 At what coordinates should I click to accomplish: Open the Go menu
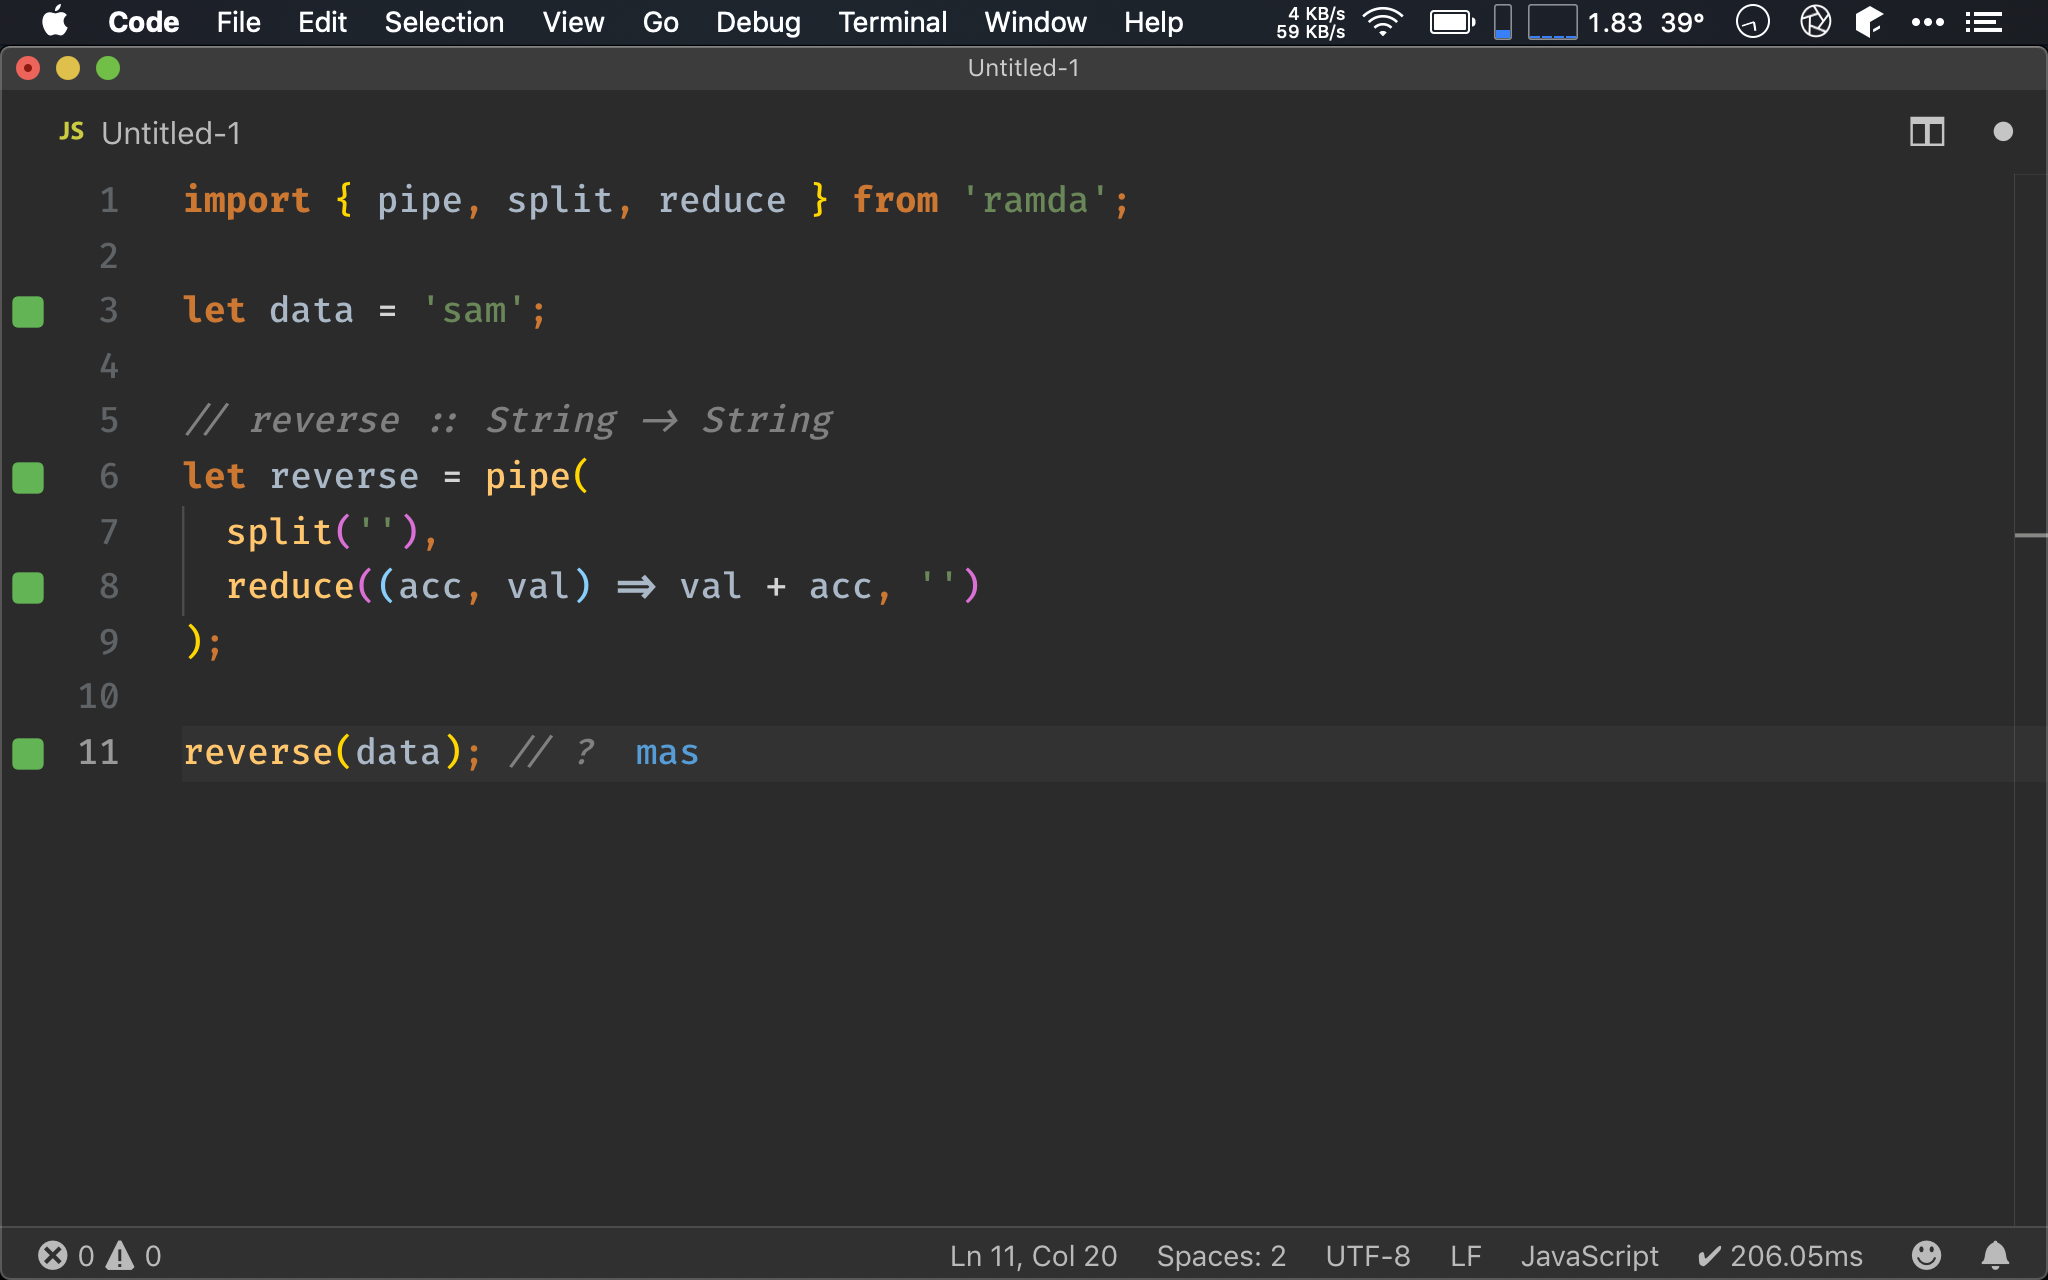coord(660,22)
